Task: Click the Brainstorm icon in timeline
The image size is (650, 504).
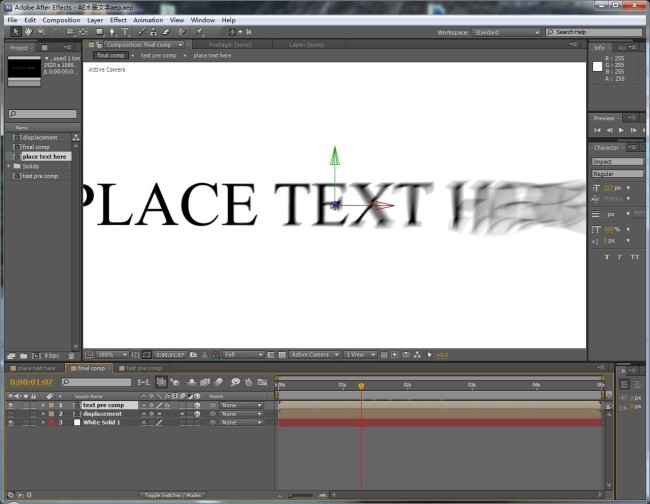Action: [x=235, y=382]
